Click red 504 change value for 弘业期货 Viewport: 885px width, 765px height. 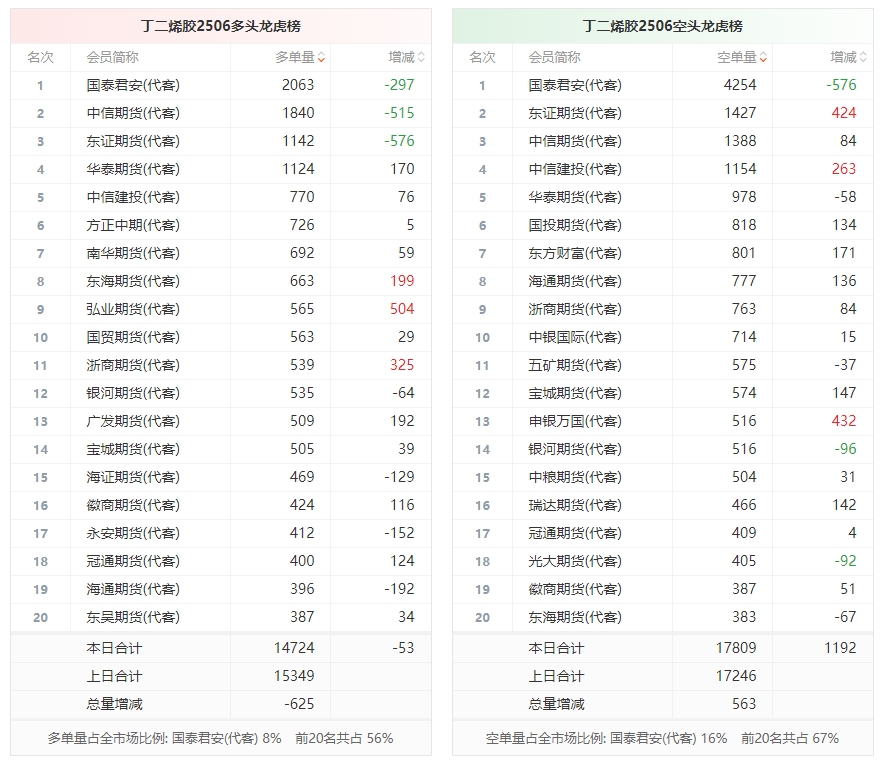(x=402, y=309)
